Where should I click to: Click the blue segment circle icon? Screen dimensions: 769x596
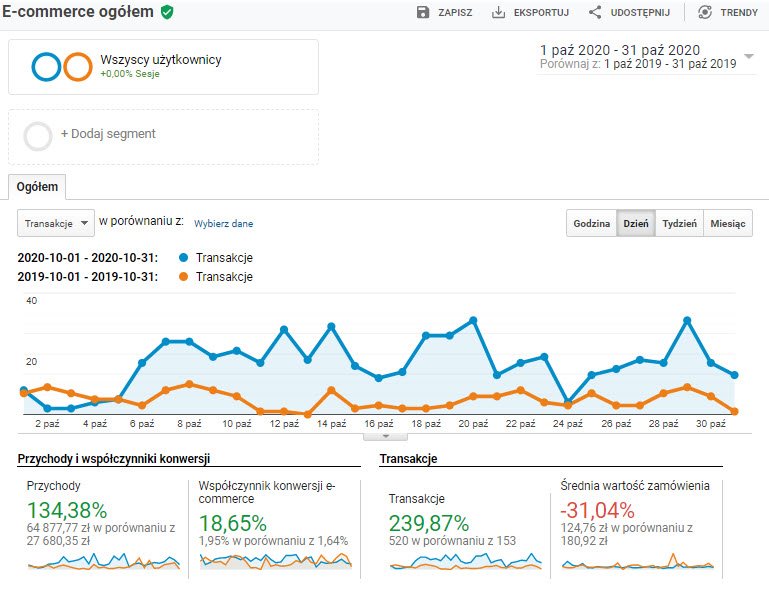tap(46, 66)
